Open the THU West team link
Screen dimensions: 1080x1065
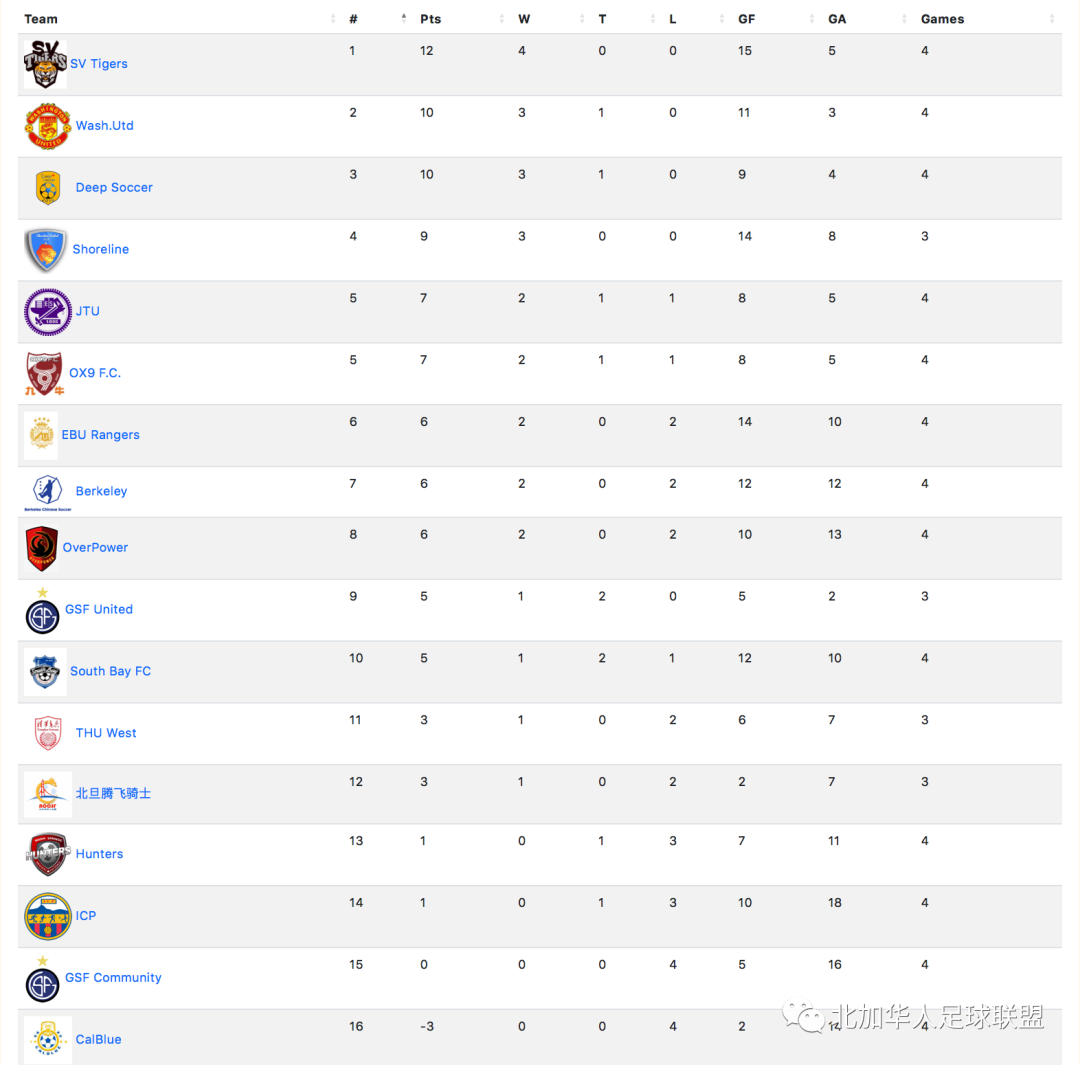[106, 733]
